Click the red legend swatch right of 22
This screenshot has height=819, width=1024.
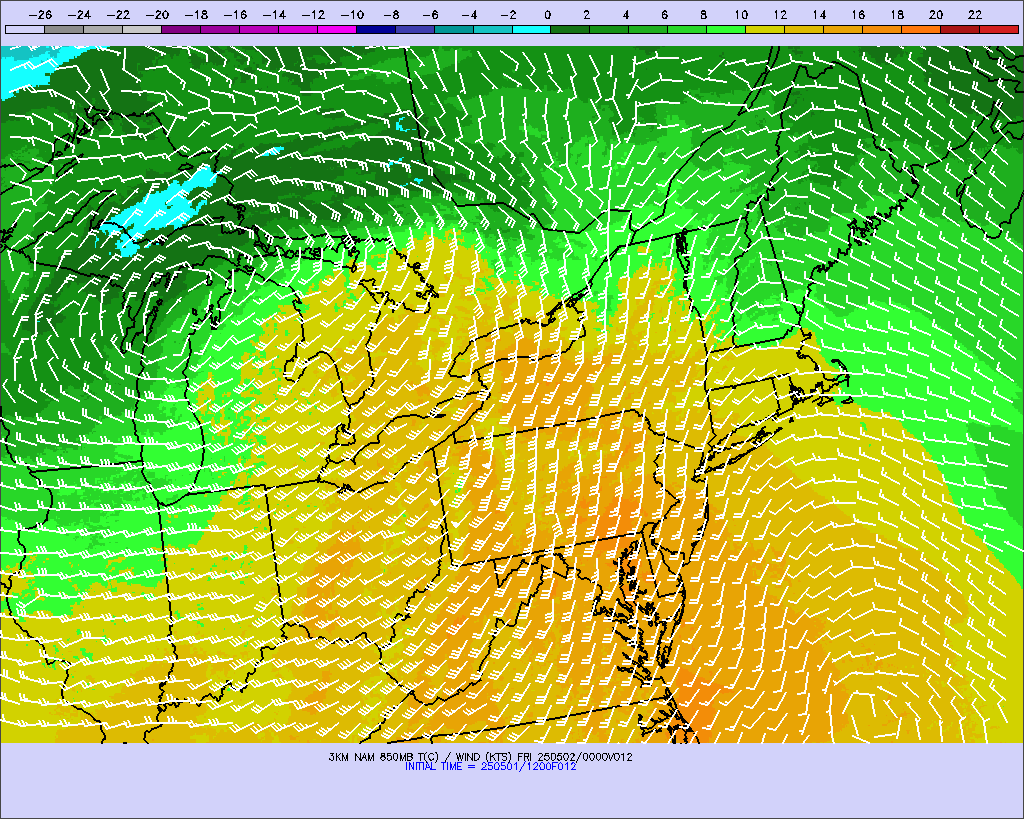click(999, 29)
